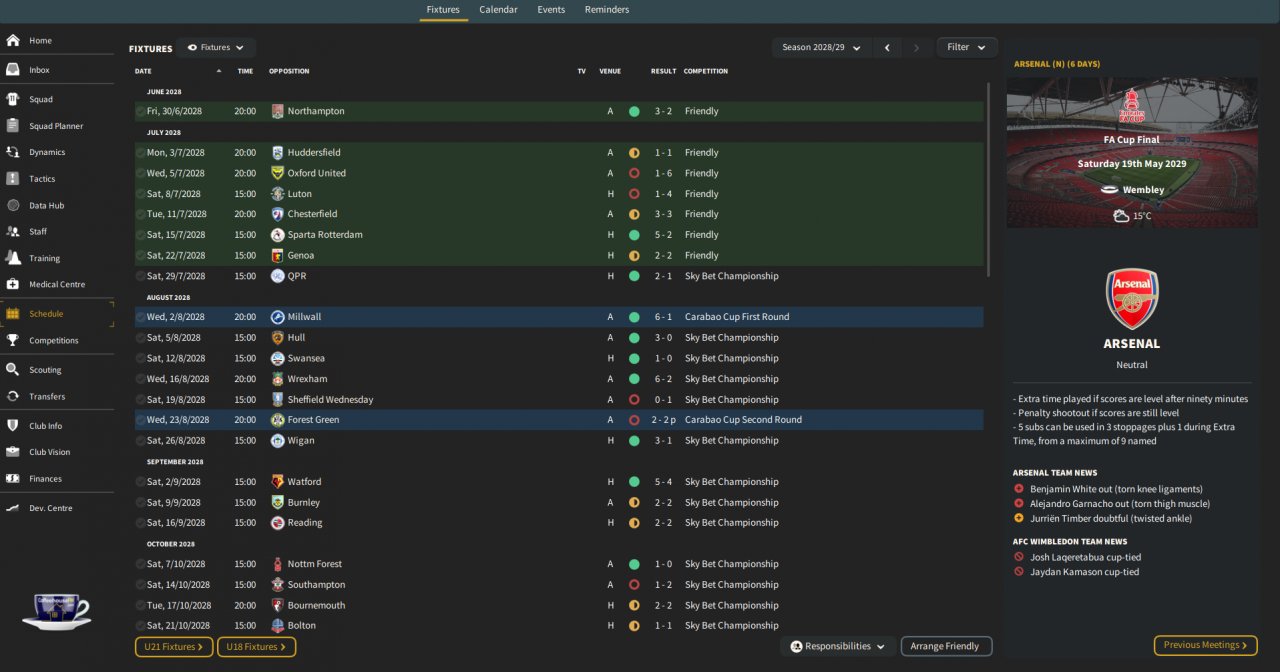Screen dimensions: 1280x672
Task: Click the Watford club badge
Action: (x=278, y=482)
